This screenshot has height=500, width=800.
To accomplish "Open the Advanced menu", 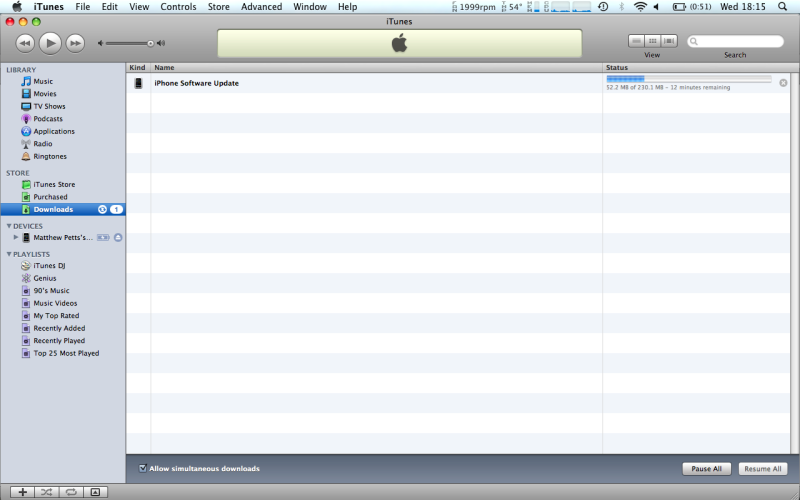I will pos(261,7).
